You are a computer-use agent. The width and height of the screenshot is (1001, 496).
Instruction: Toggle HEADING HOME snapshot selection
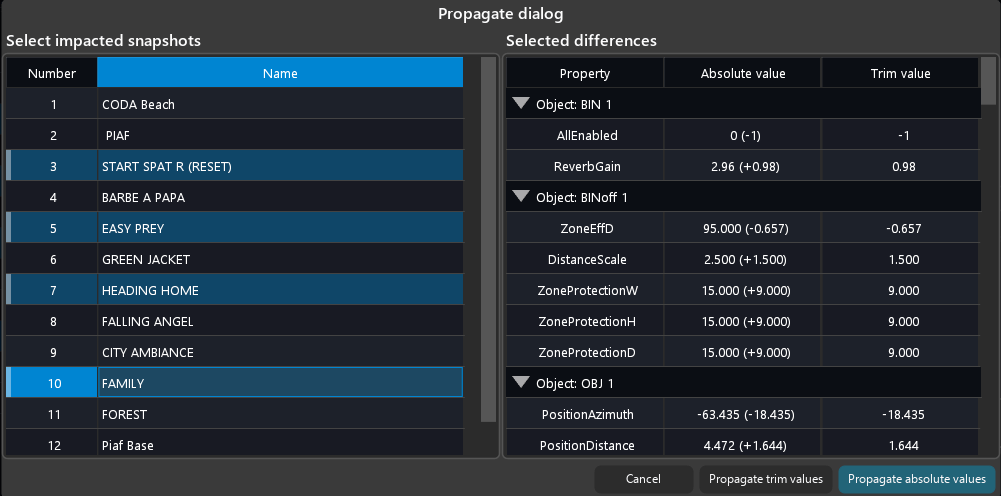(x=280, y=290)
